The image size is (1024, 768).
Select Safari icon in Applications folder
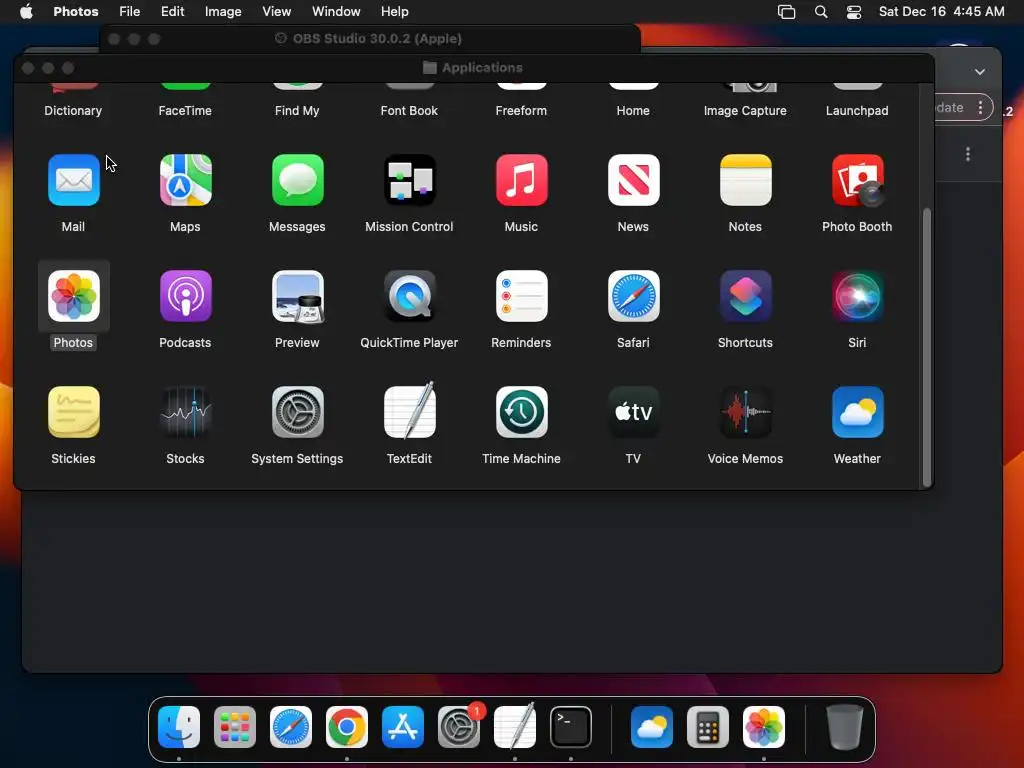point(633,296)
